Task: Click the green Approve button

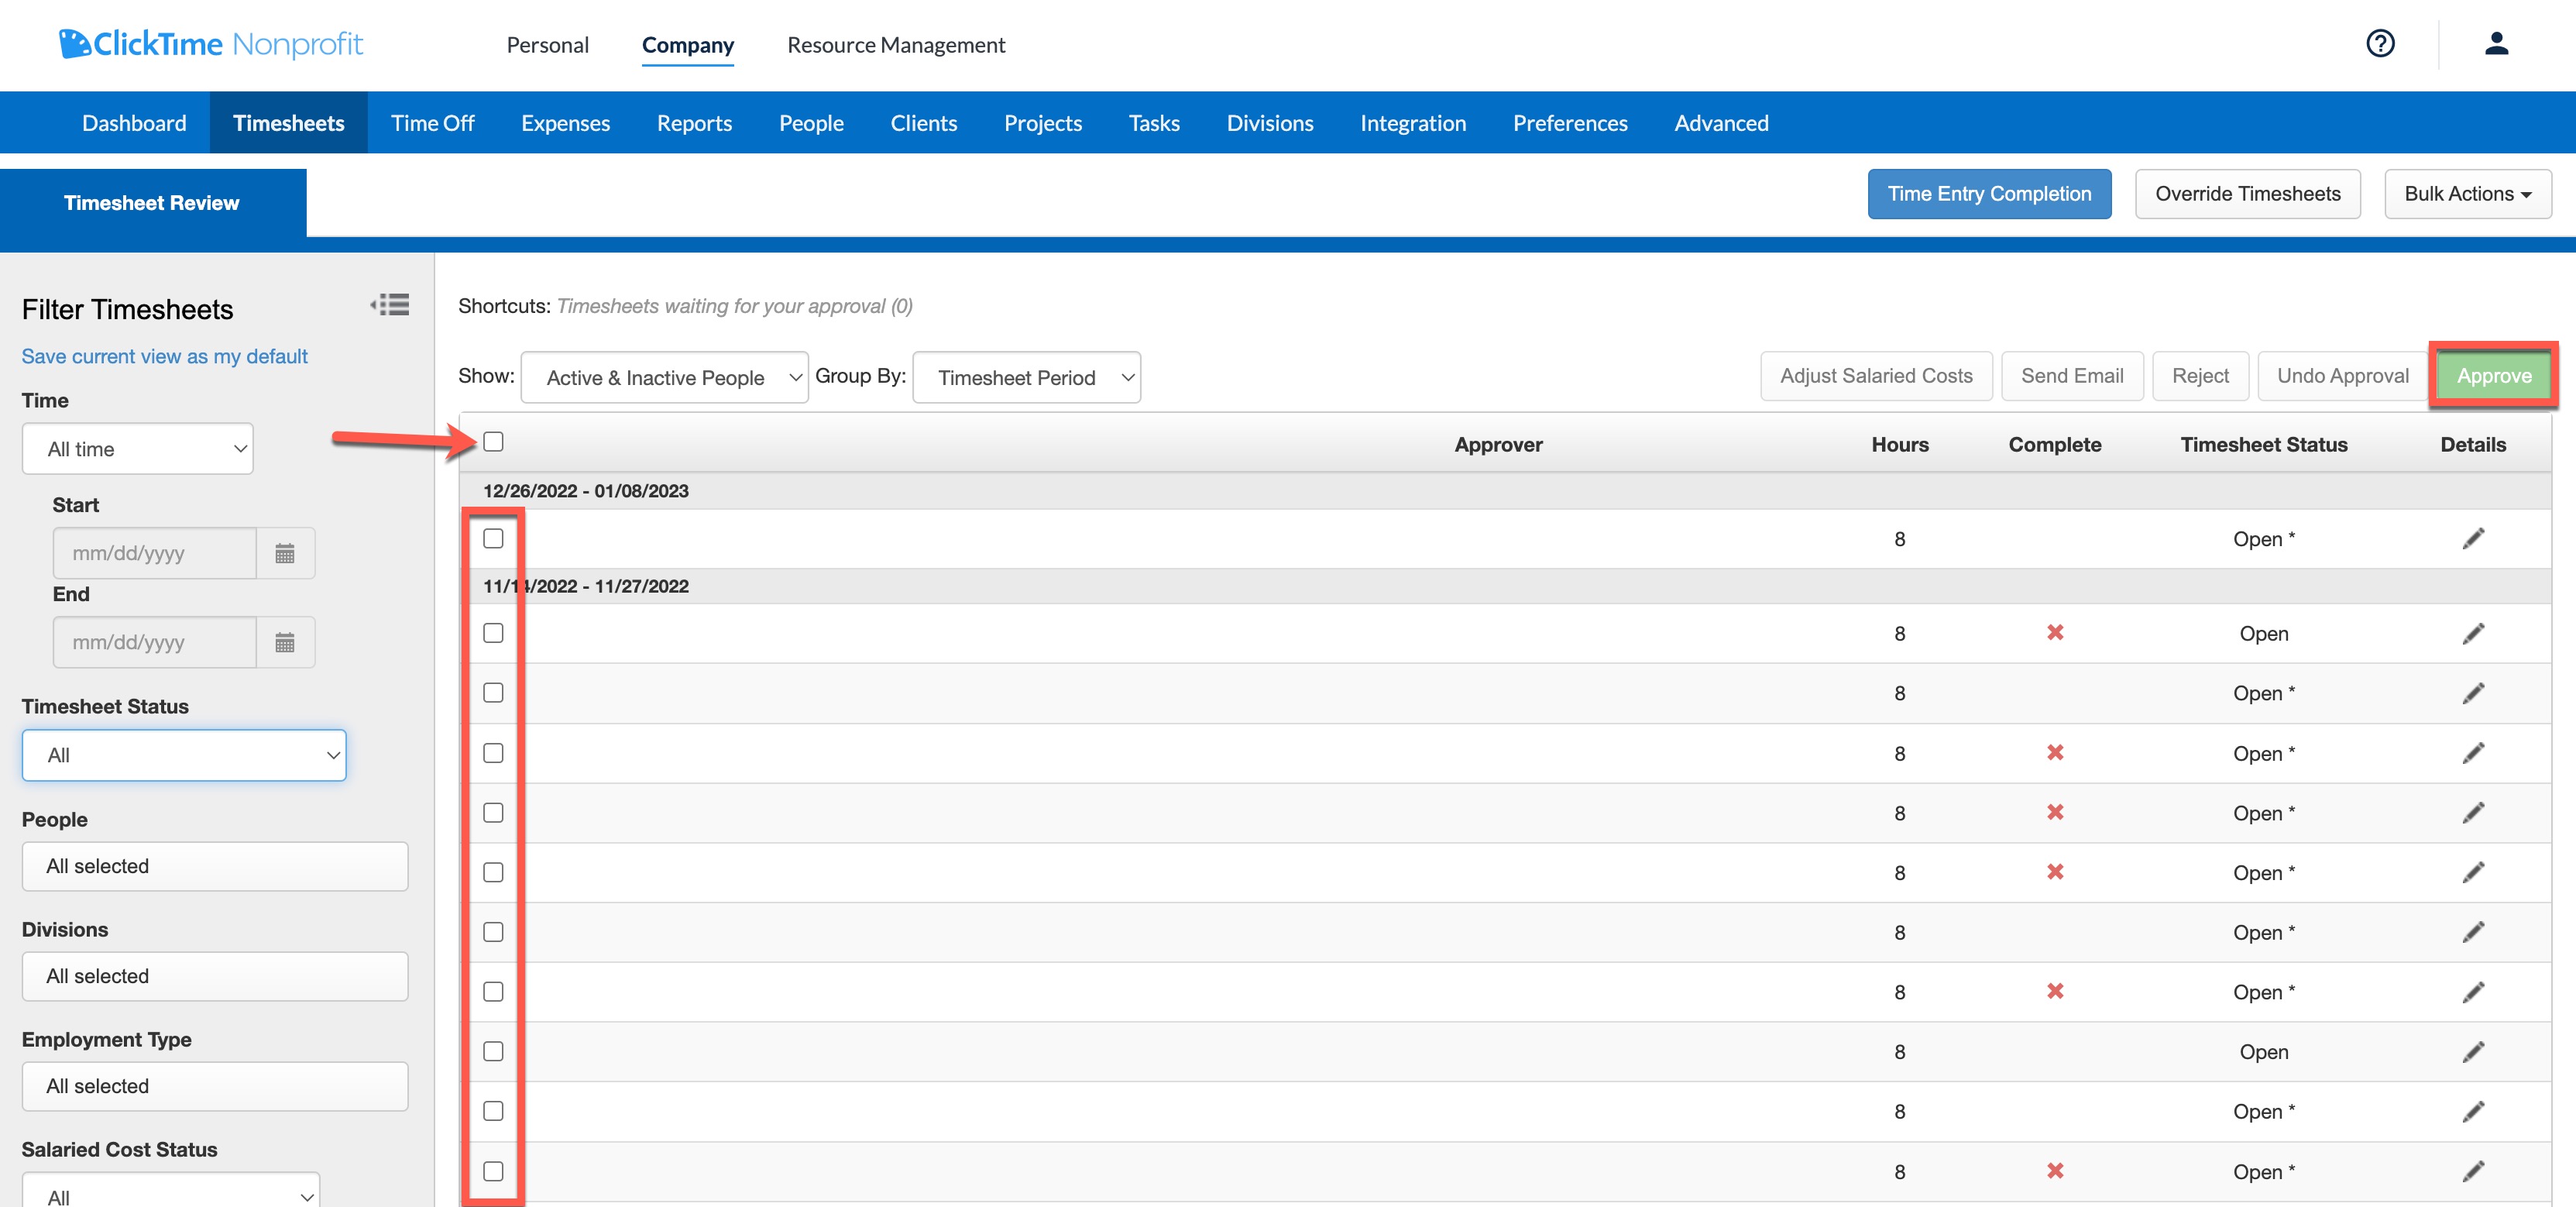Action: pyautogui.click(x=2494, y=376)
